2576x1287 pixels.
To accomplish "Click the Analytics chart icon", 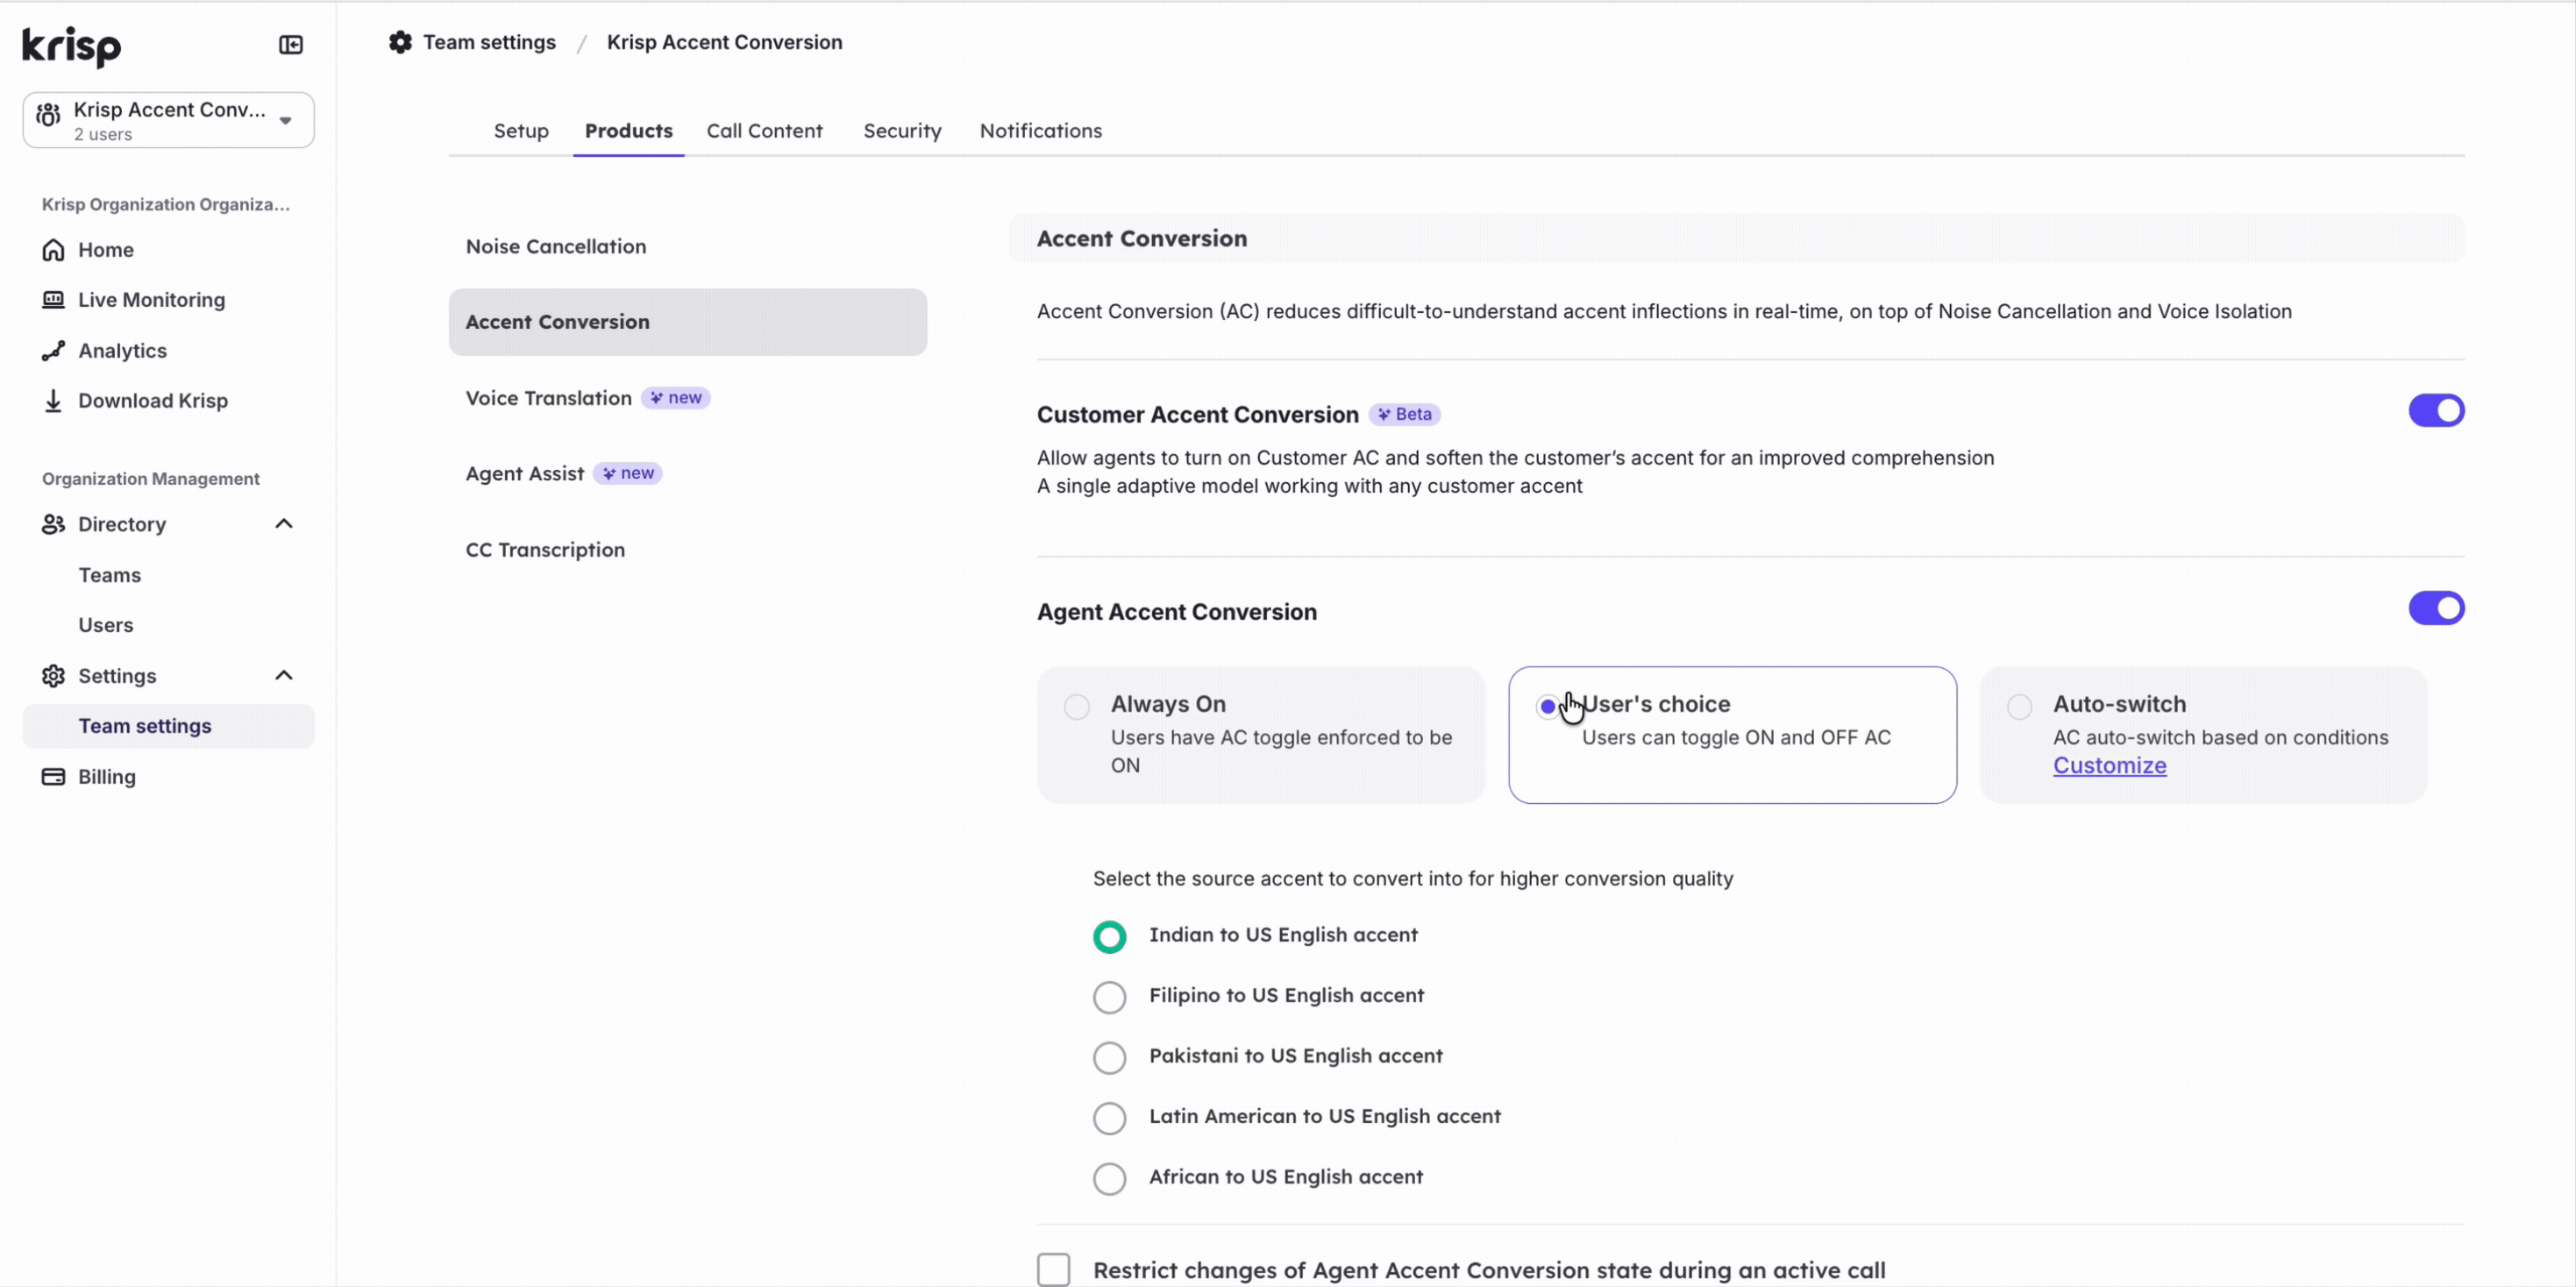I will [53, 351].
